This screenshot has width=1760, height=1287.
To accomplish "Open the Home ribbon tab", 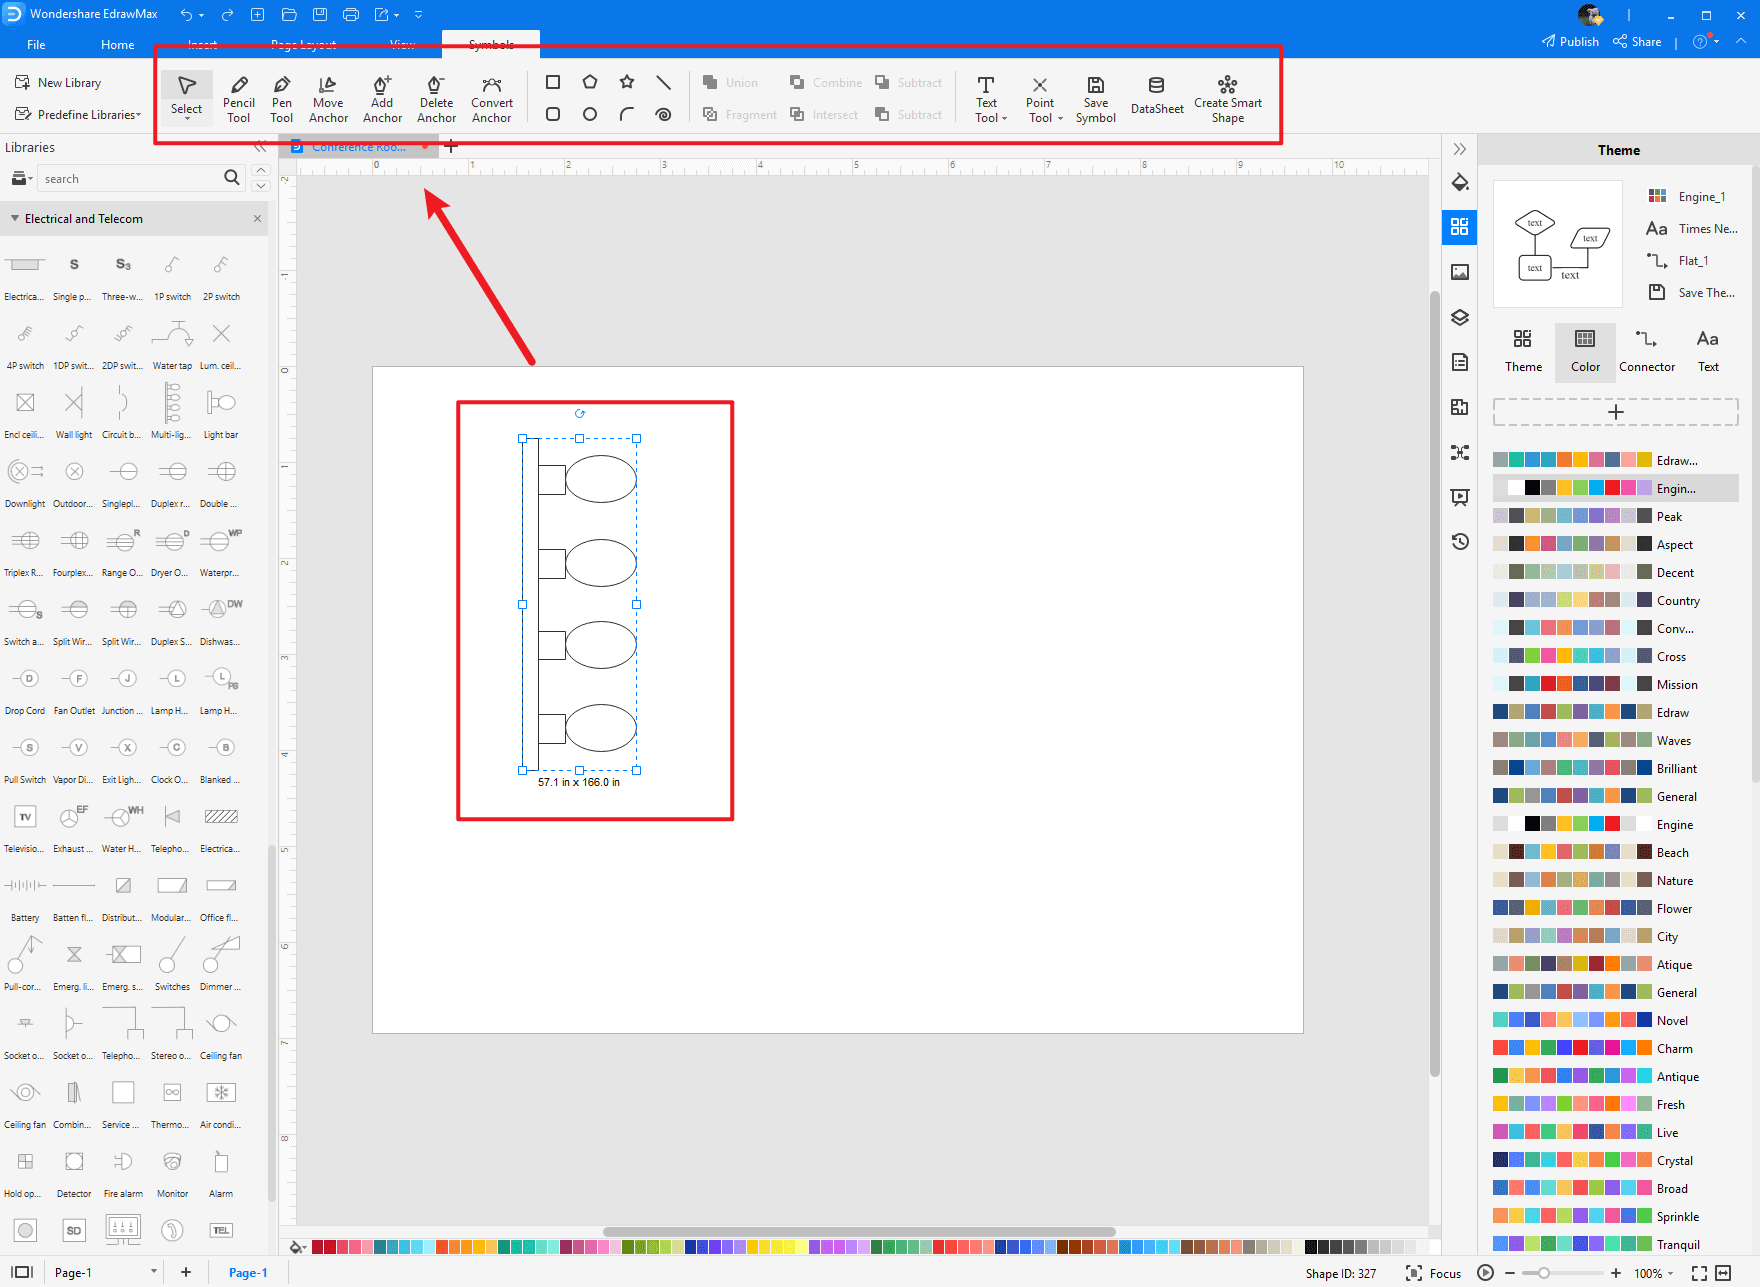I will tap(117, 45).
